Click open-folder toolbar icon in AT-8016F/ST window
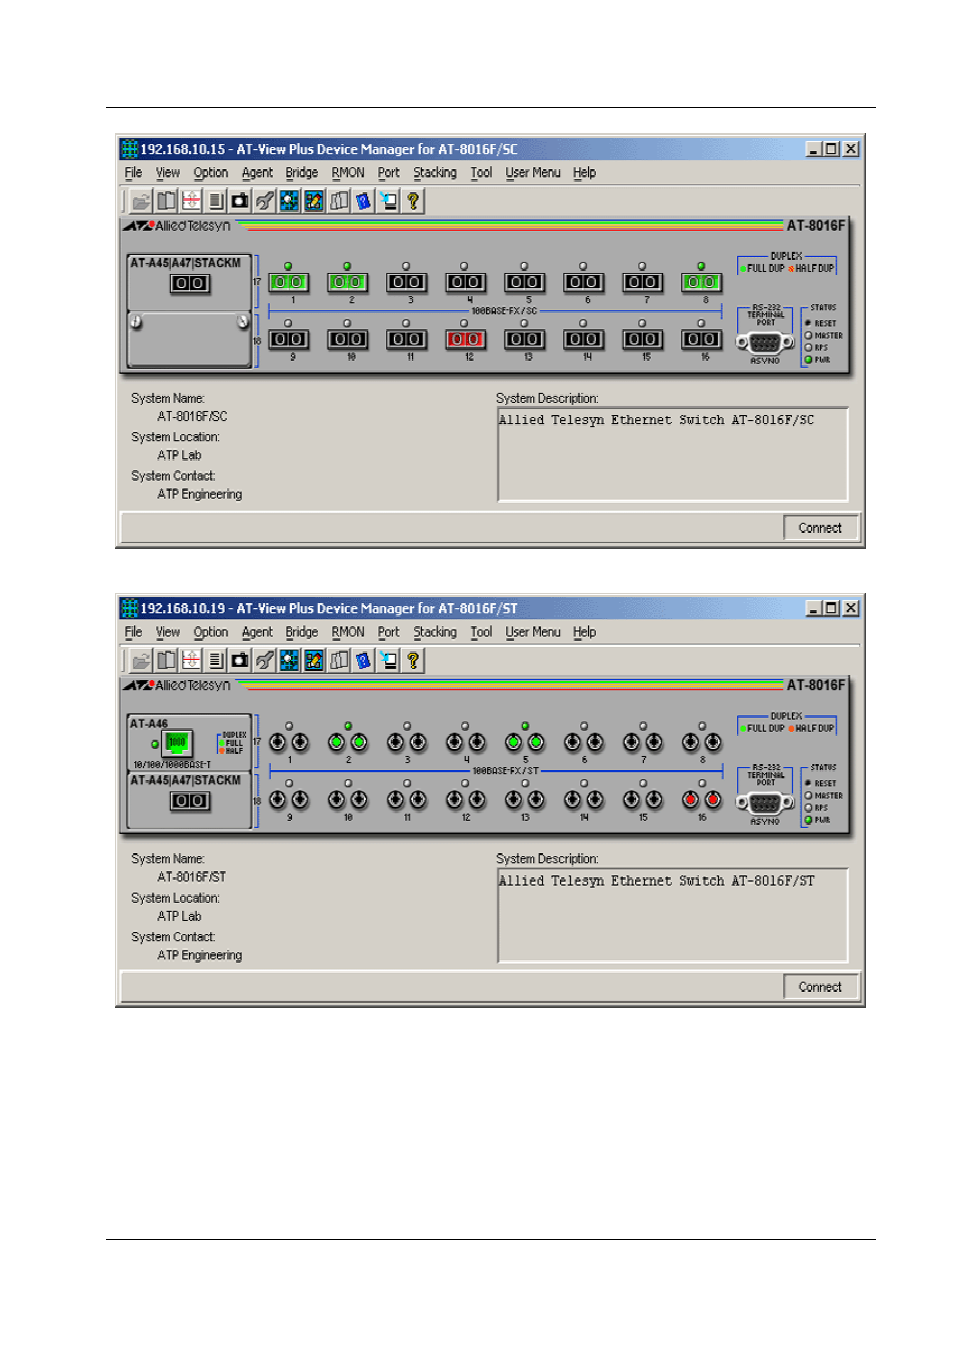The image size is (954, 1350). pyautogui.click(x=141, y=660)
